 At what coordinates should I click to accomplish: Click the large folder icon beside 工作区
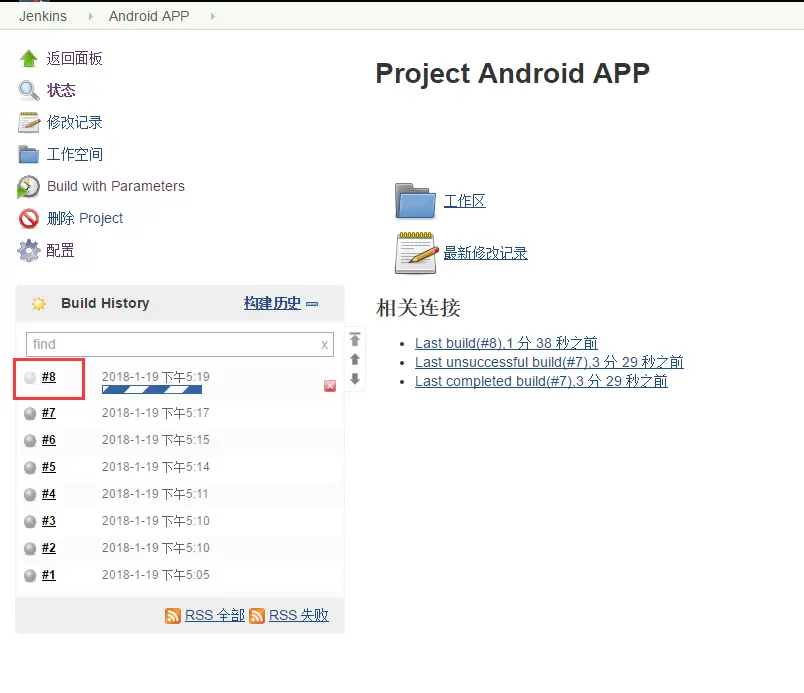(x=415, y=200)
